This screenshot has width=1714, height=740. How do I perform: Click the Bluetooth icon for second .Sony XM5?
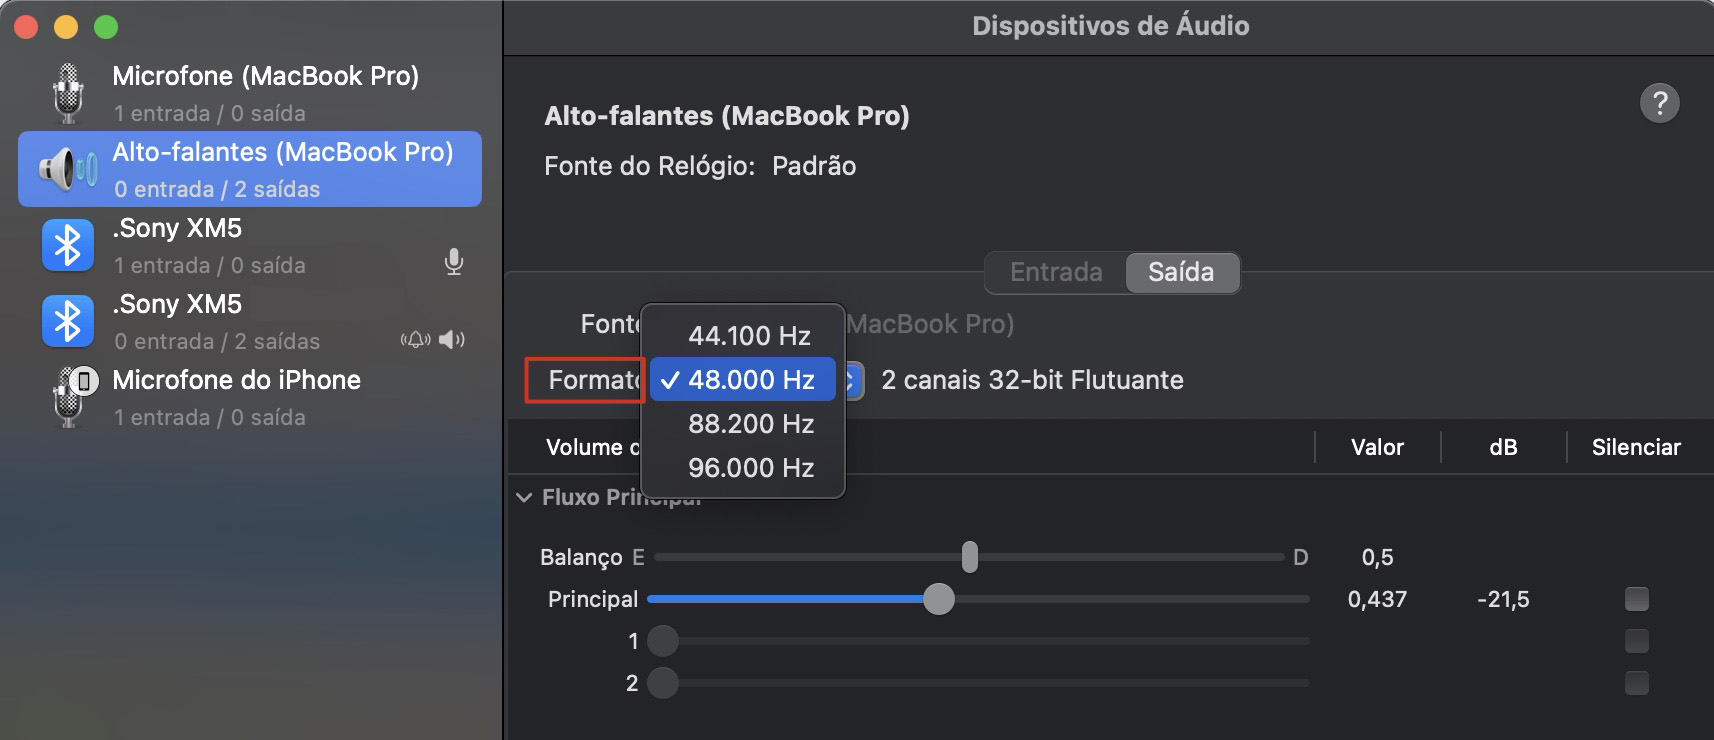point(67,320)
